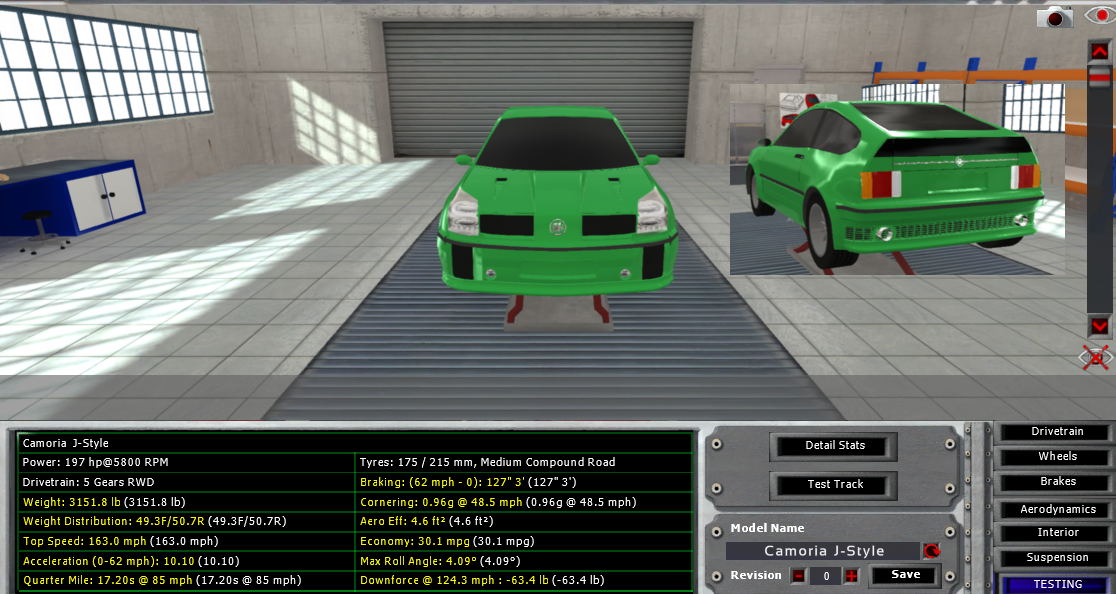The height and width of the screenshot is (594, 1116).
Task: Click the camera screenshot icon
Action: tap(1054, 16)
